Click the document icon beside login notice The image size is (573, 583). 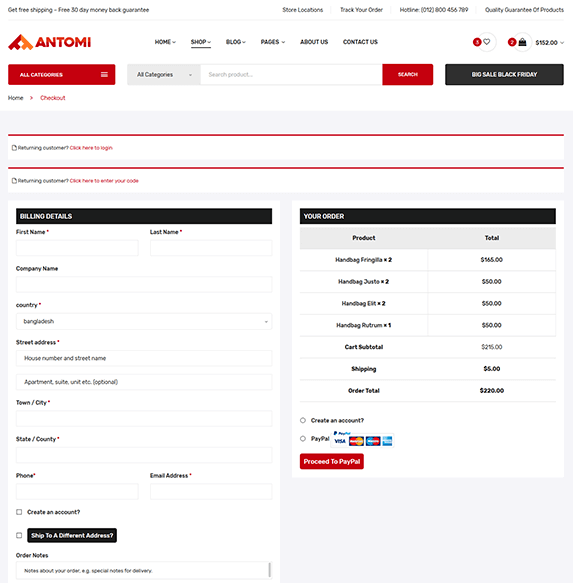[14, 148]
